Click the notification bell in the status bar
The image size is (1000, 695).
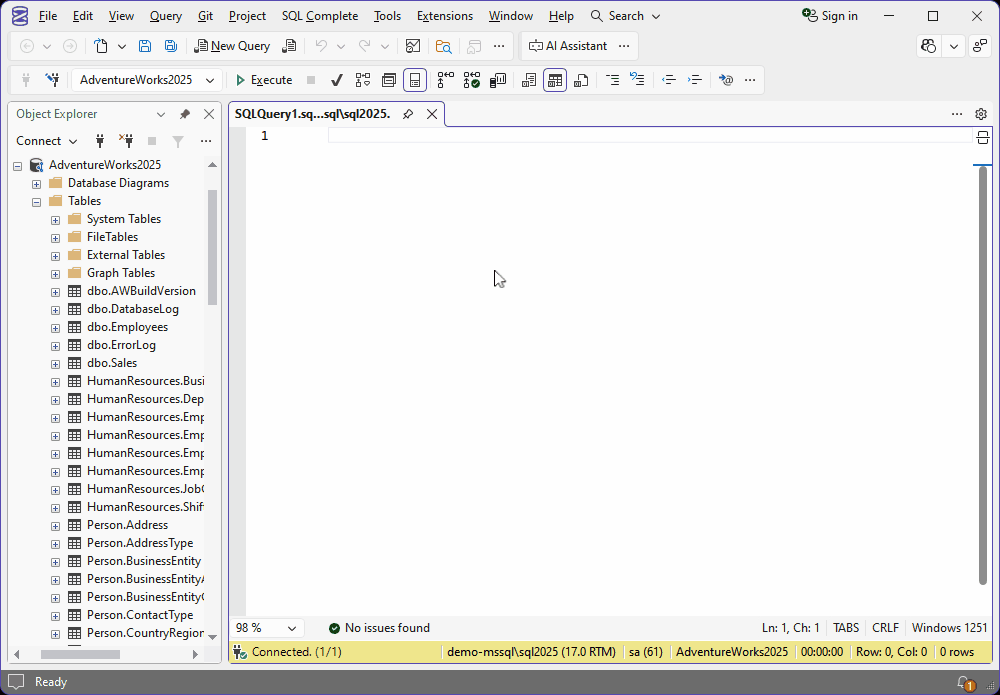[x=963, y=681]
